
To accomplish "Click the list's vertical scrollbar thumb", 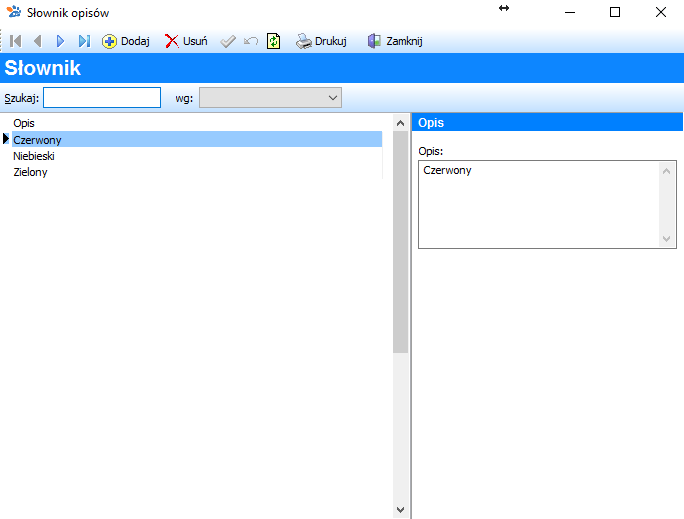I will tap(400, 242).
